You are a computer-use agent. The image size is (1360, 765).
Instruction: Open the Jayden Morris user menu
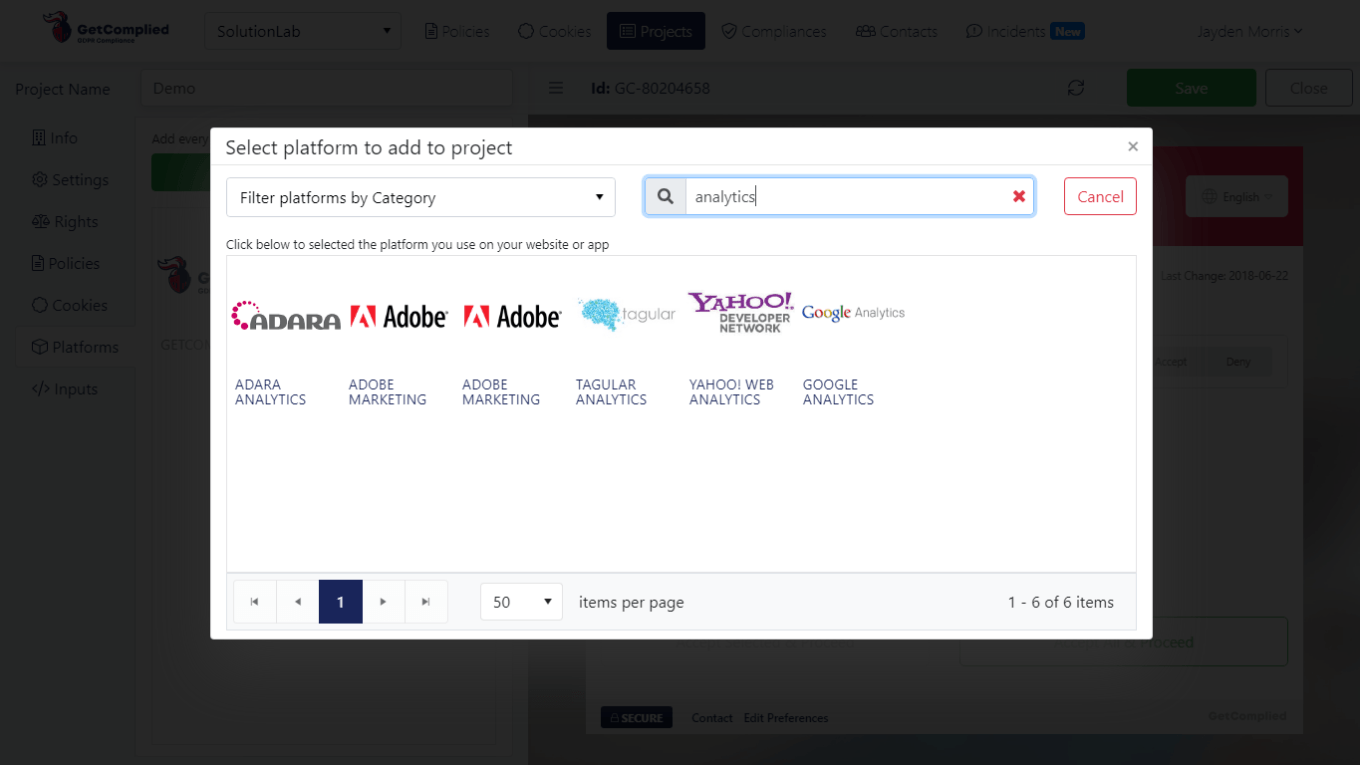tap(1249, 31)
